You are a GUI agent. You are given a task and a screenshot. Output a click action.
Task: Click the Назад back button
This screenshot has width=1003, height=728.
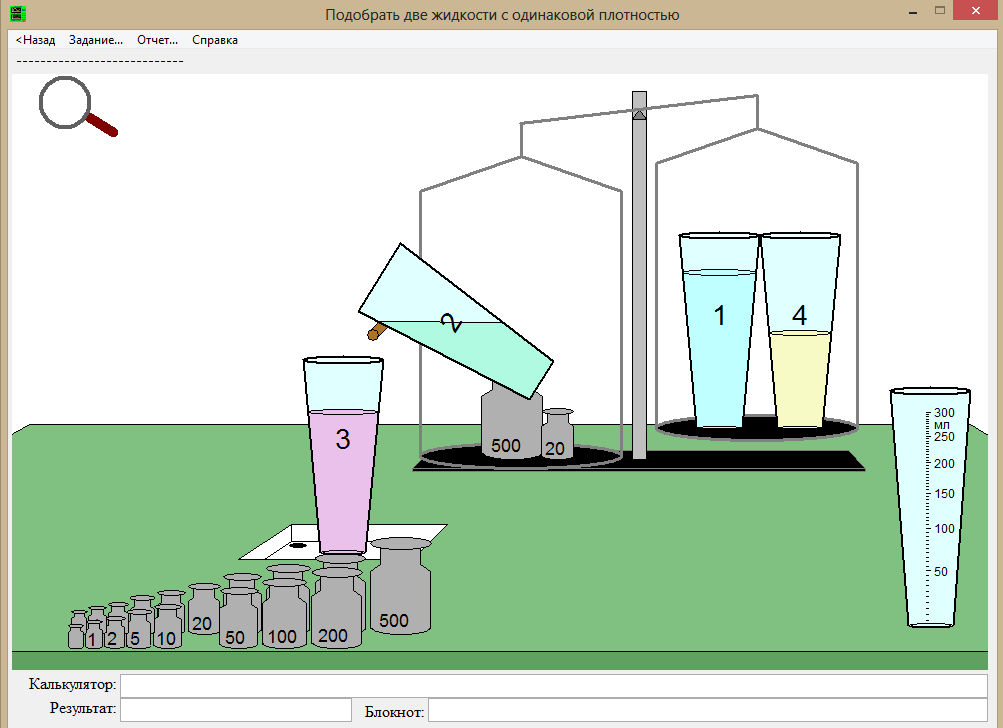(36, 40)
